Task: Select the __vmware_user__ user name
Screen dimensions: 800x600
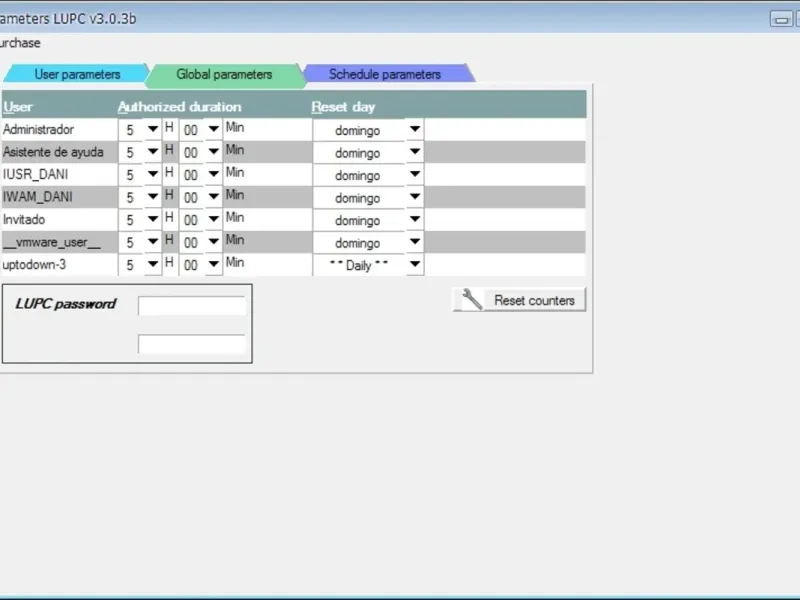Action: pyautogui.click(x=52, y=242)
